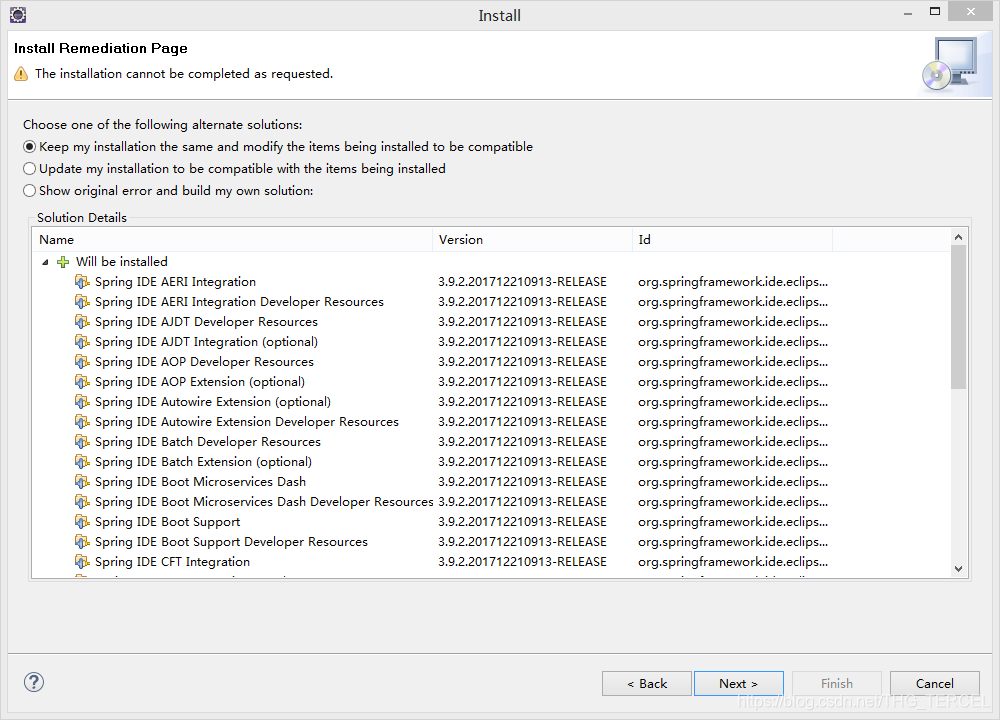
Task: Click the Spring IDE AERI Integration feature icon
Action: pyautogui.click(x=82, y=281)
